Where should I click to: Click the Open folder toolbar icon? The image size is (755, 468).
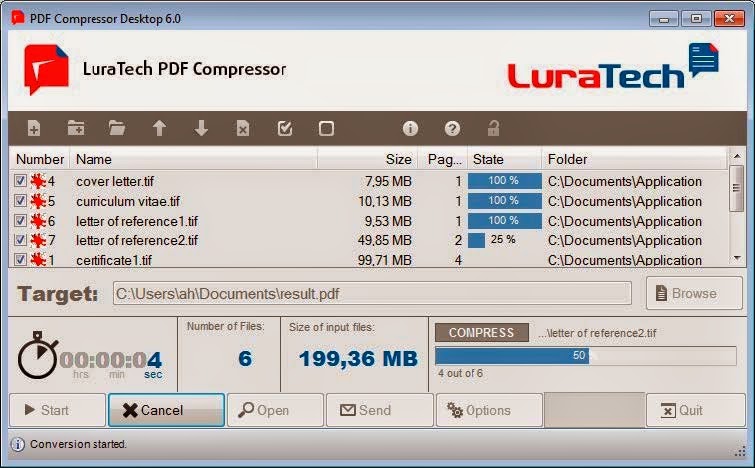pyautogui.click(x=117, y=129)
